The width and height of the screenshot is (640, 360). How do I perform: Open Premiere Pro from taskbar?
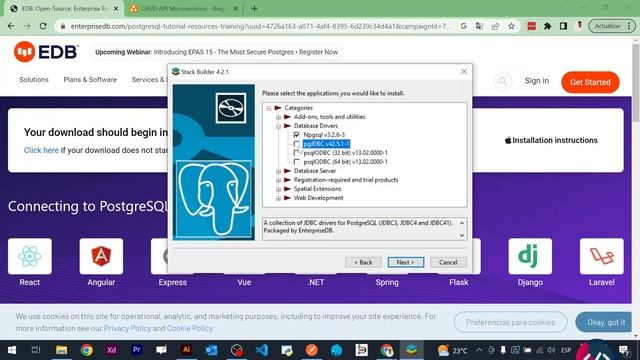(137, 350)
